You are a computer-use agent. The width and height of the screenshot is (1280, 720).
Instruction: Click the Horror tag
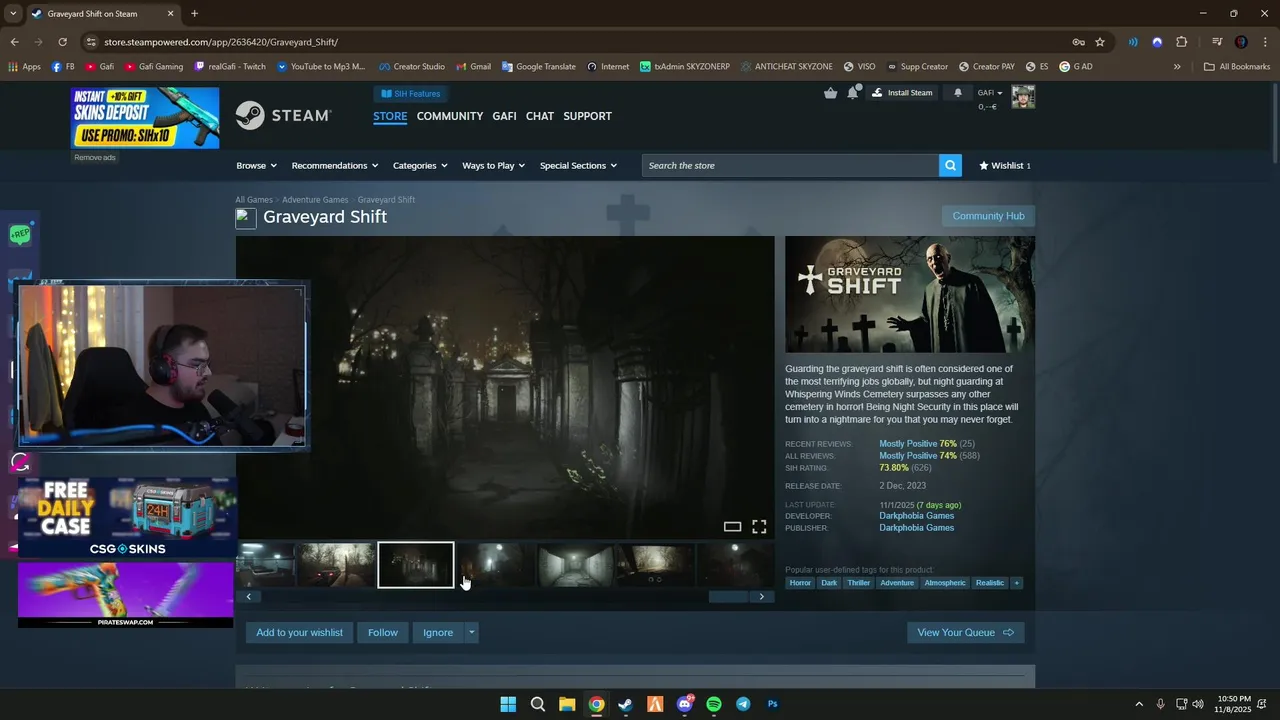pos(800,583)
